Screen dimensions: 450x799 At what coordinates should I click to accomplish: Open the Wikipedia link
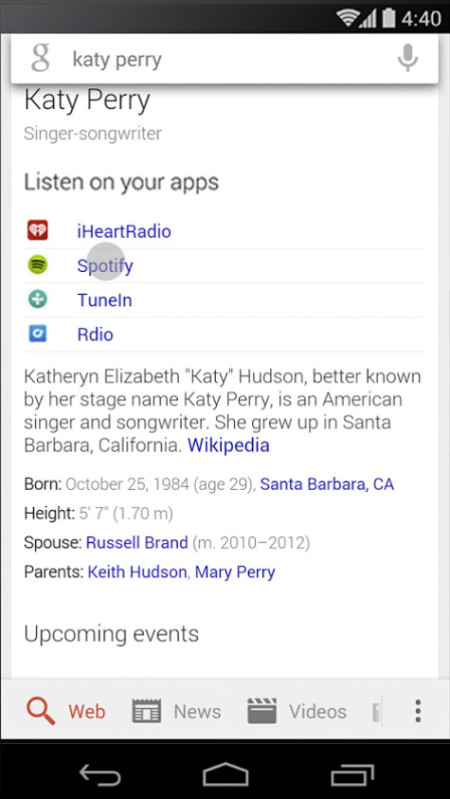tap(228, 445)
